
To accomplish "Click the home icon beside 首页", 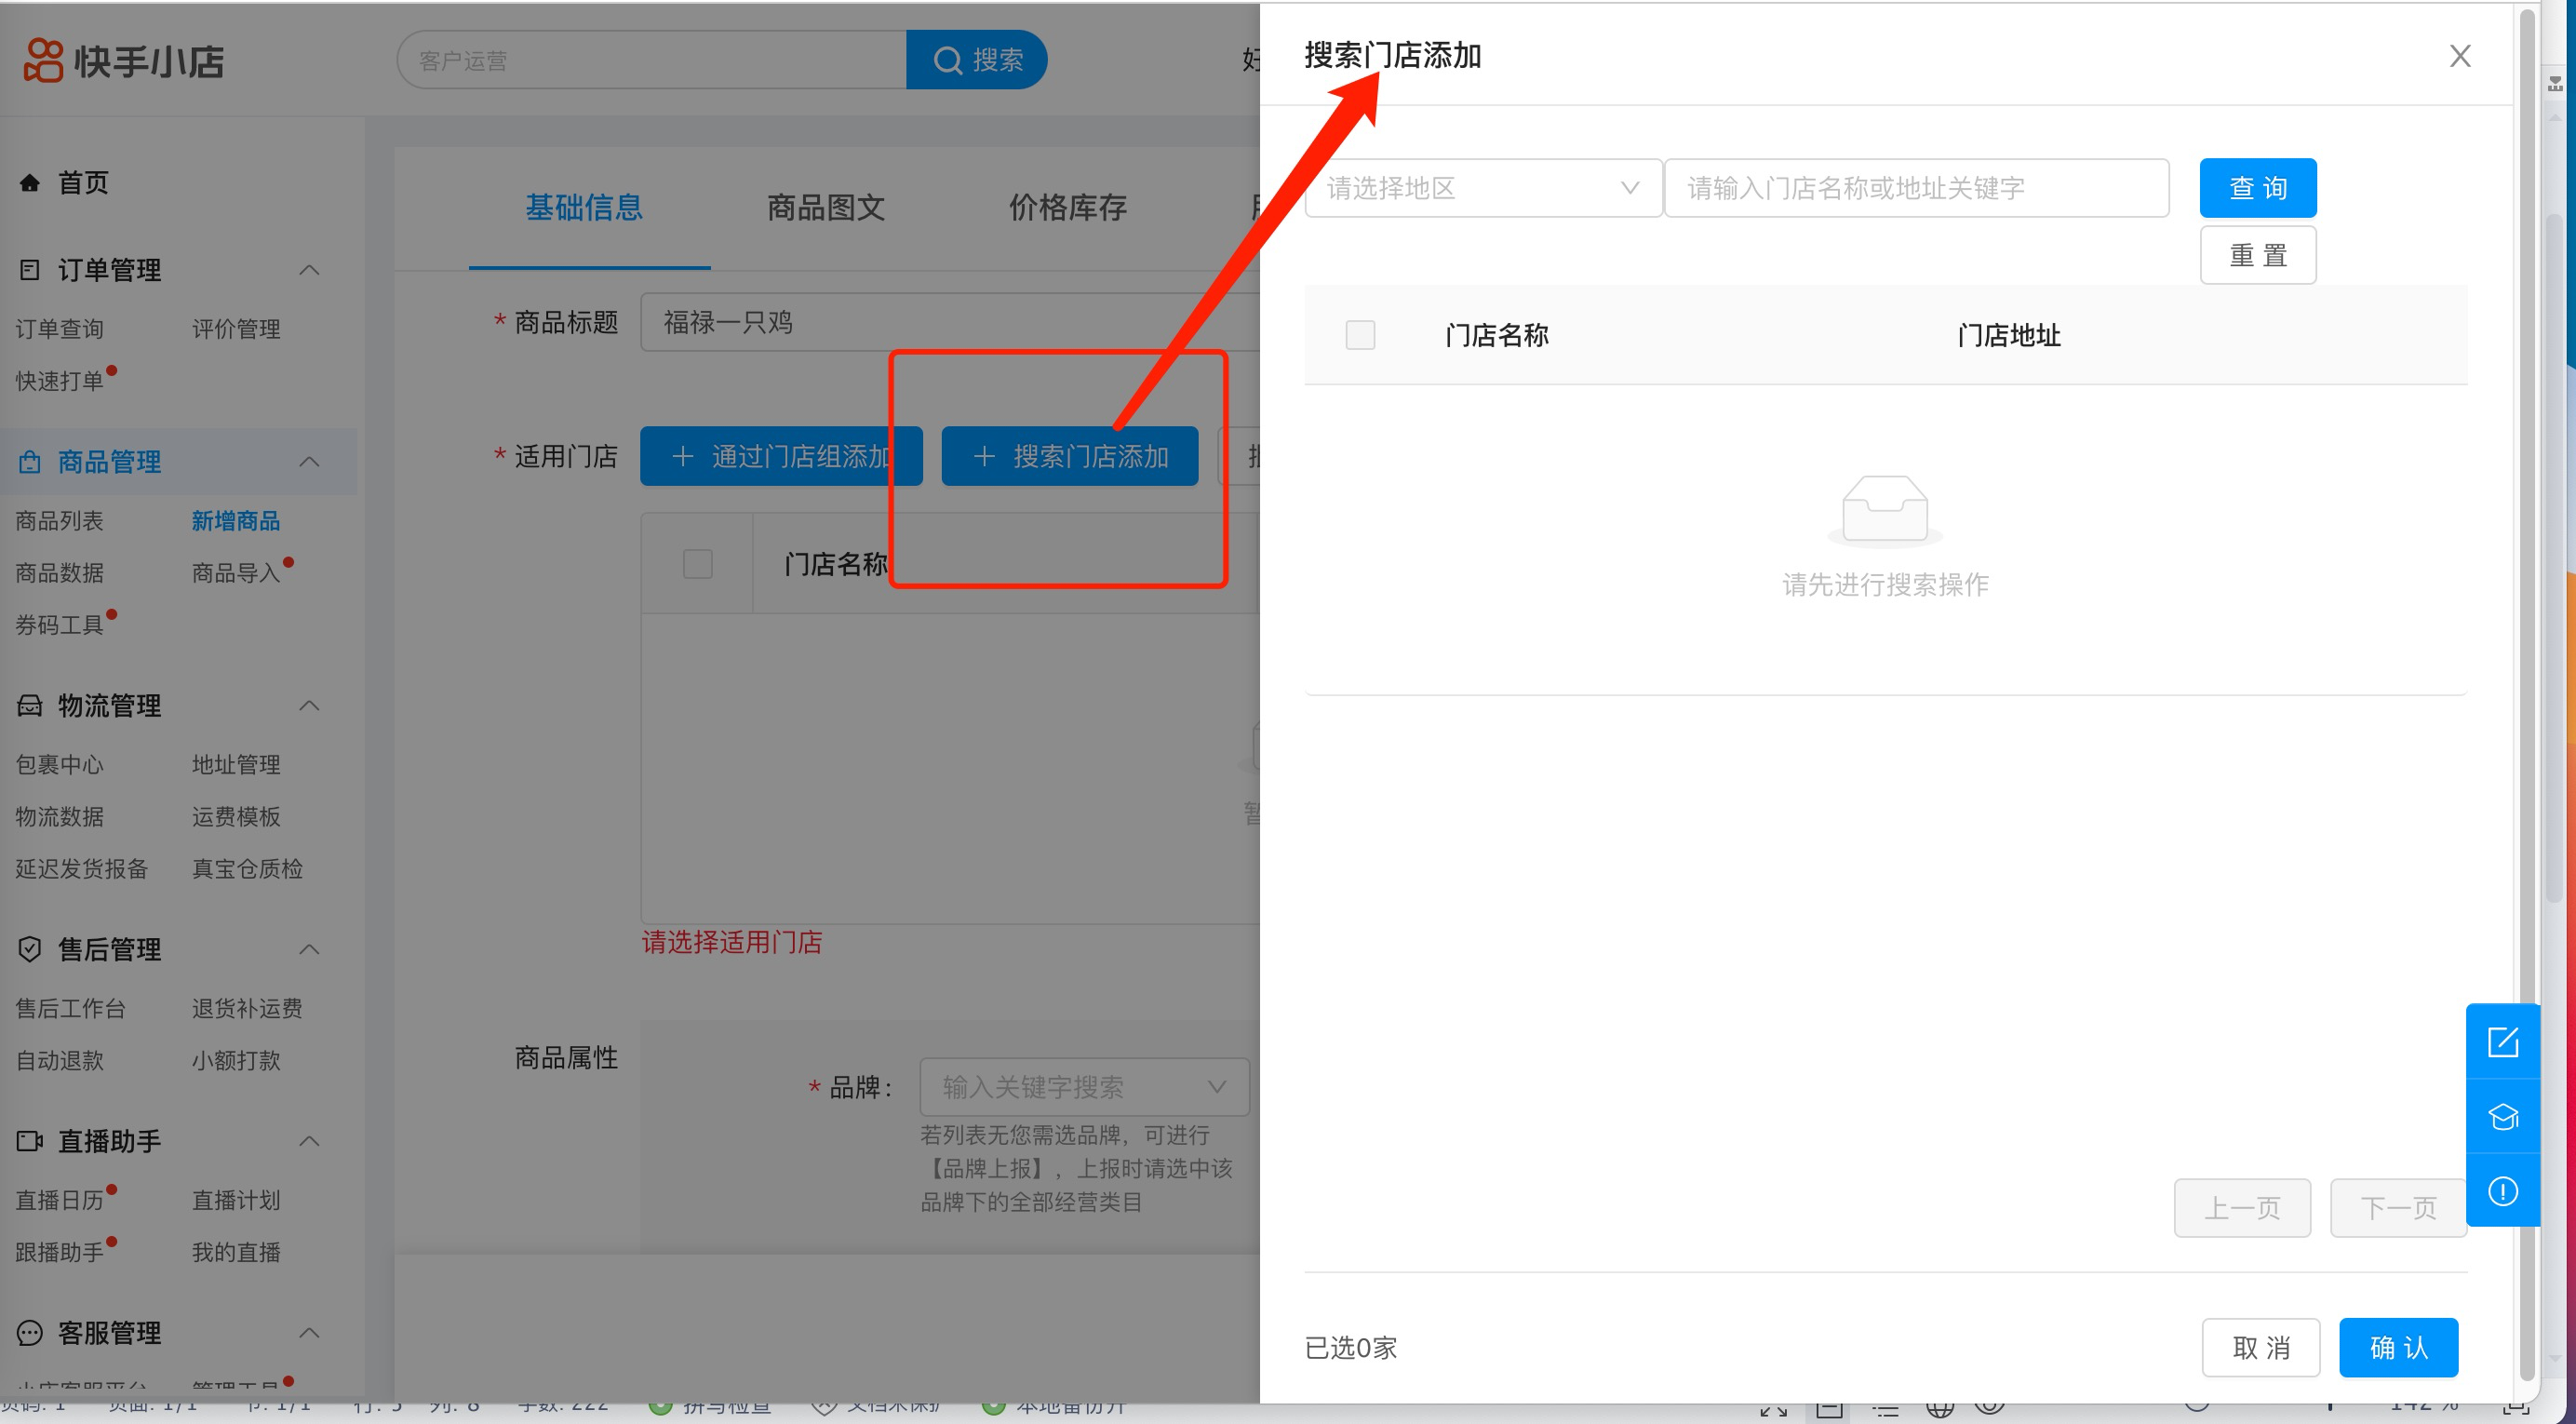I will pos(30,183).
